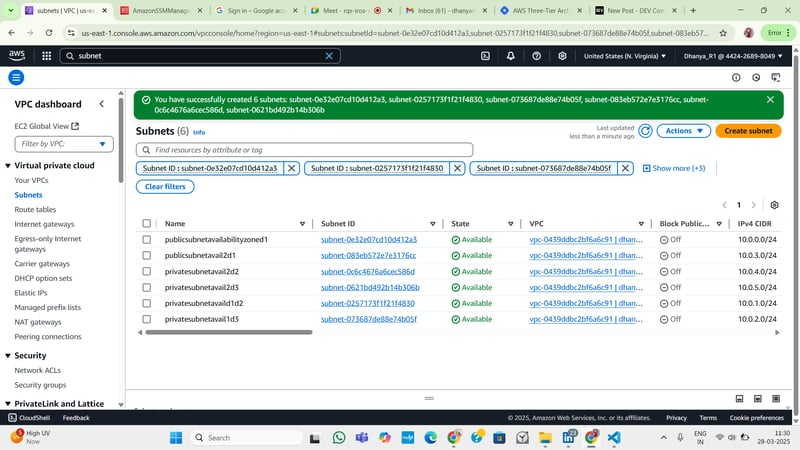The width and height of the screenshot is (800, 450).
Task: Collapse the VPC dashboard sidebar
Action: 102,104
